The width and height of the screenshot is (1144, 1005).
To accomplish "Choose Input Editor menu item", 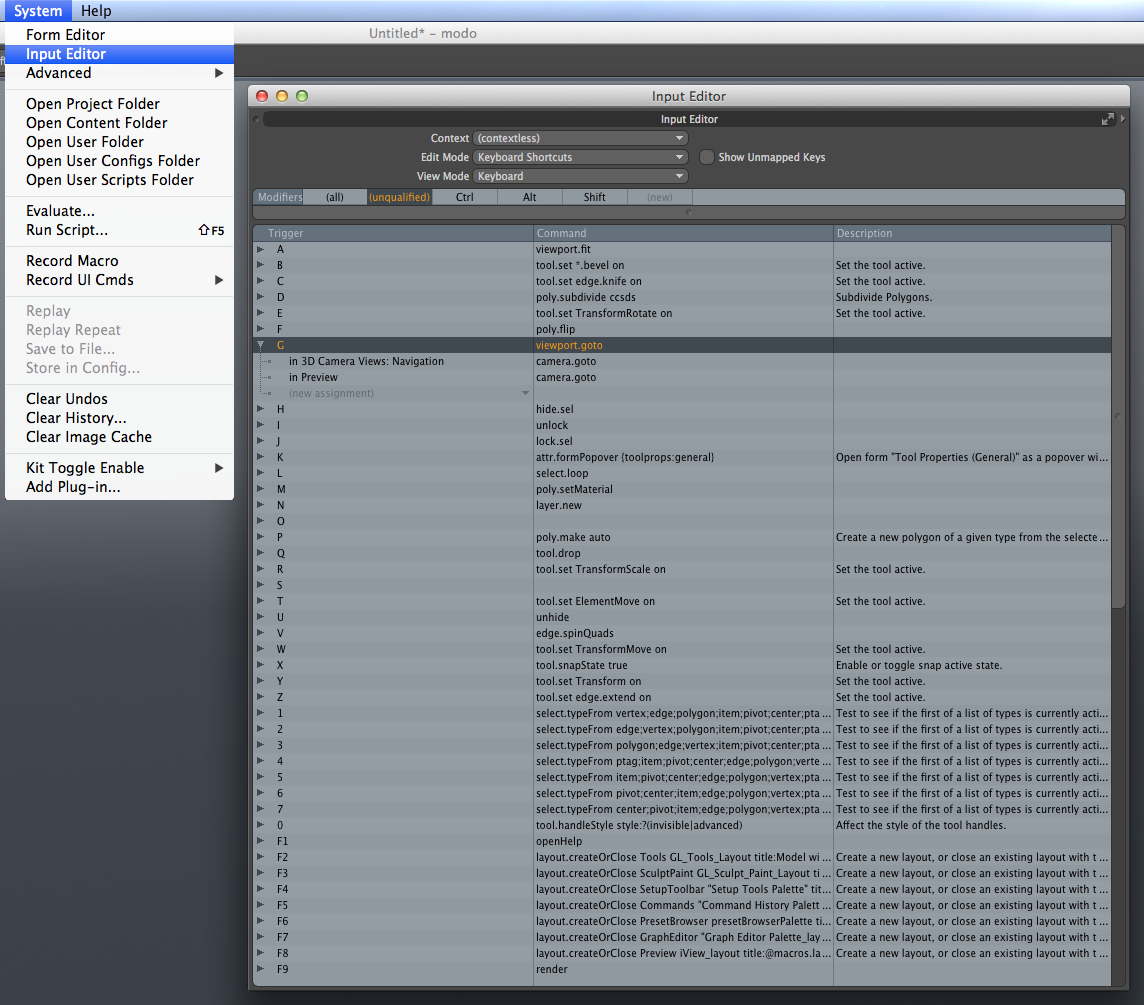I will 120,54.
